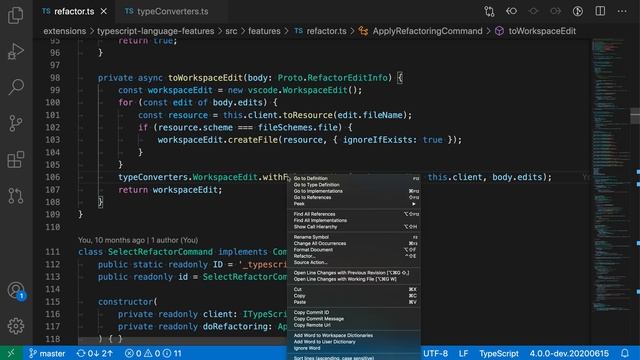The height and width of the screenshot is (360, 640).
Task: Change end of line sequence LF
Action: (463, 353)
